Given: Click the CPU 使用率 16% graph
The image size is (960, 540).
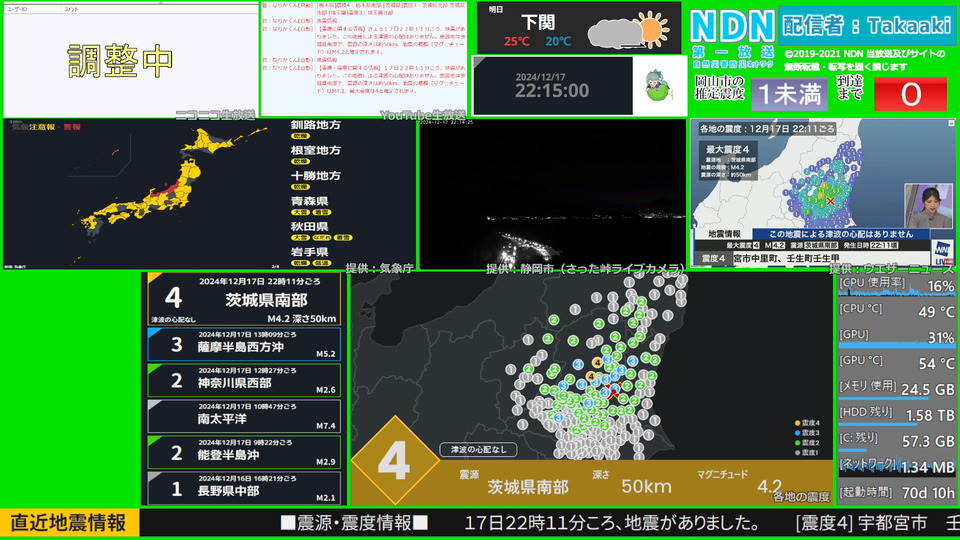Looking at the screenshot, I should pyautogui.click(x=896, y=285).
